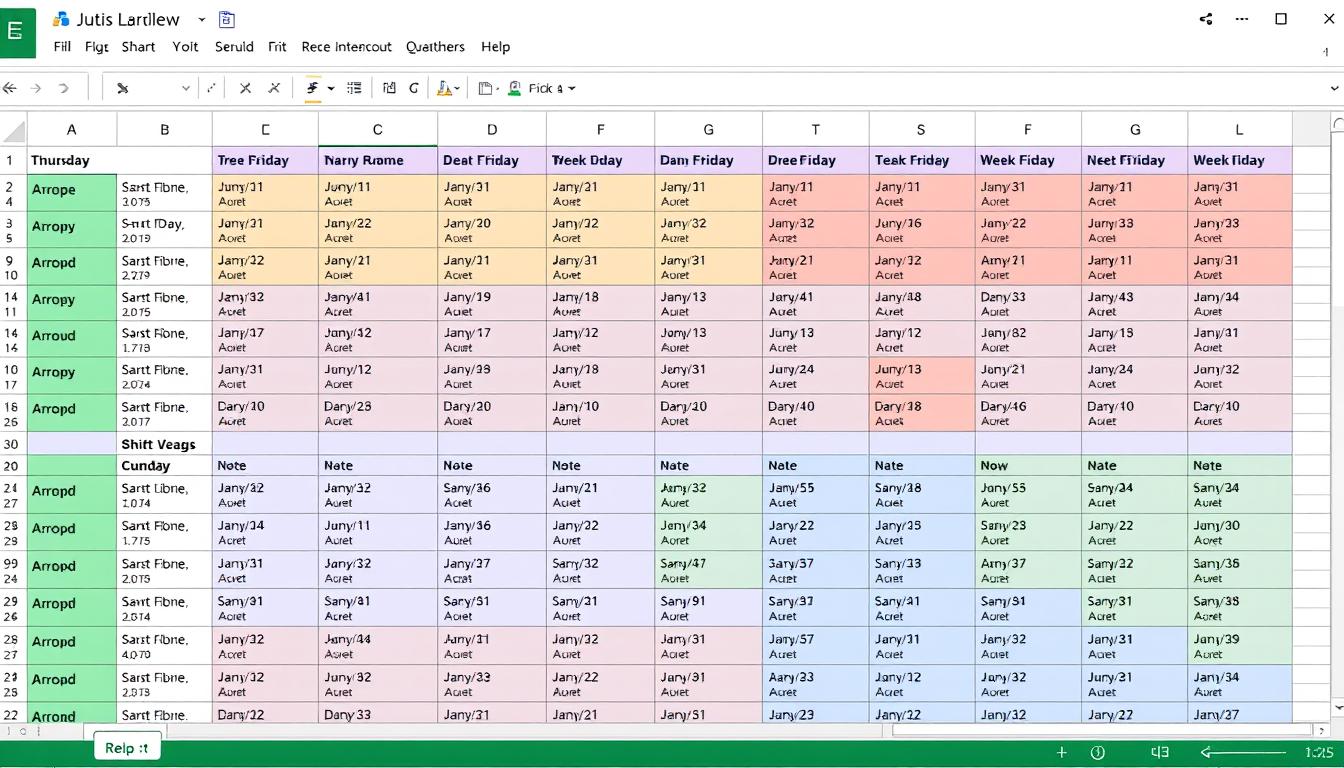Screen dimensions: 1344x768
Task: Collapse the toolbar using the right-edge chevron
Action: (x=1335, y=88)
